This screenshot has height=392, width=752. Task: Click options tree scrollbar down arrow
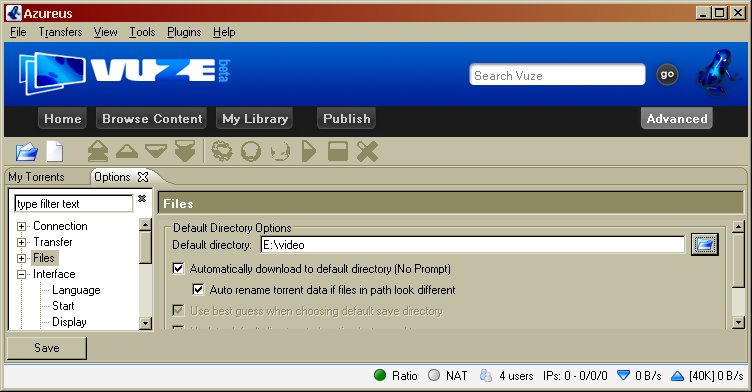click(145, 323)
